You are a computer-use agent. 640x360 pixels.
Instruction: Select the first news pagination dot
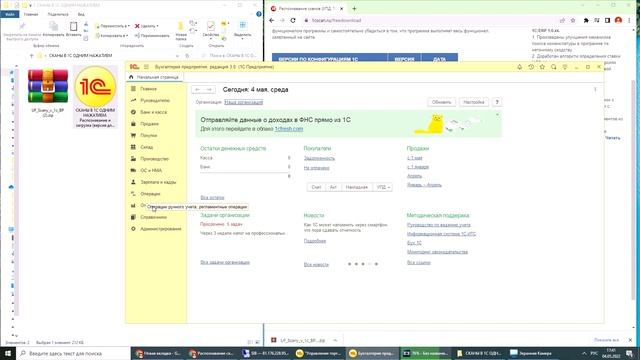click(x=349, y=264)
